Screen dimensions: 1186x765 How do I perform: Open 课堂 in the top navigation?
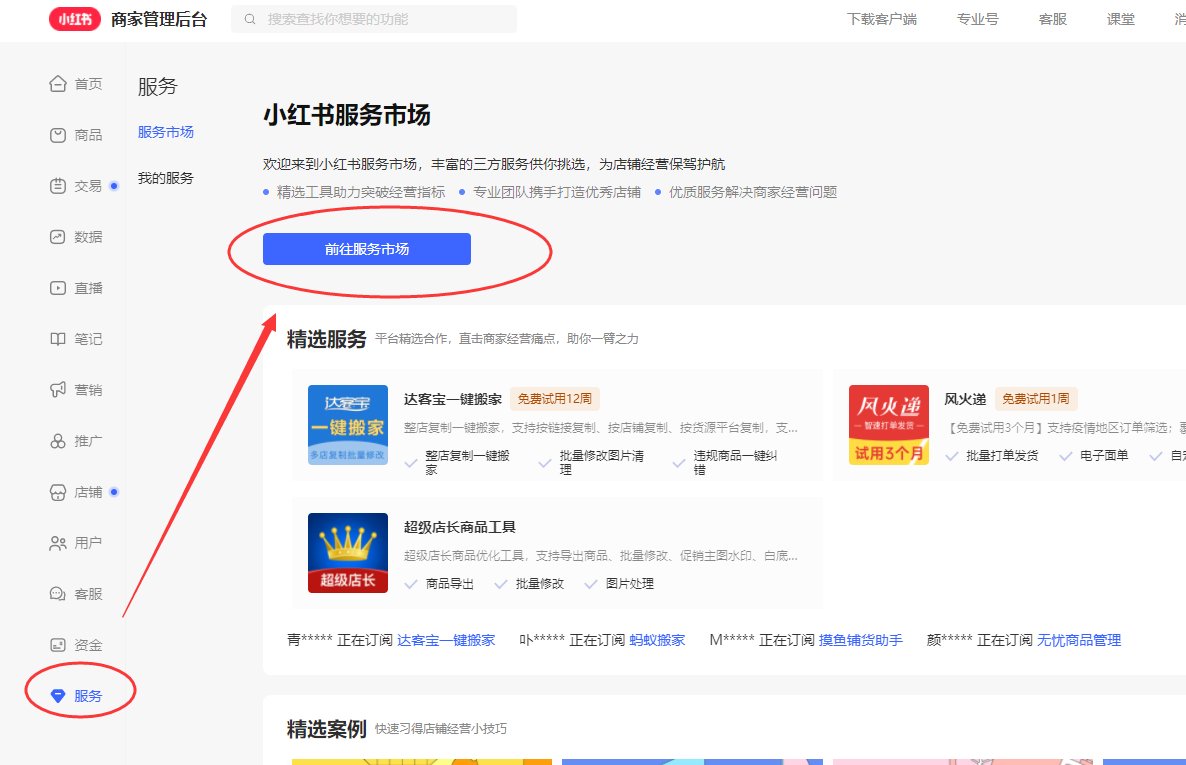[x=1121, y=19]
